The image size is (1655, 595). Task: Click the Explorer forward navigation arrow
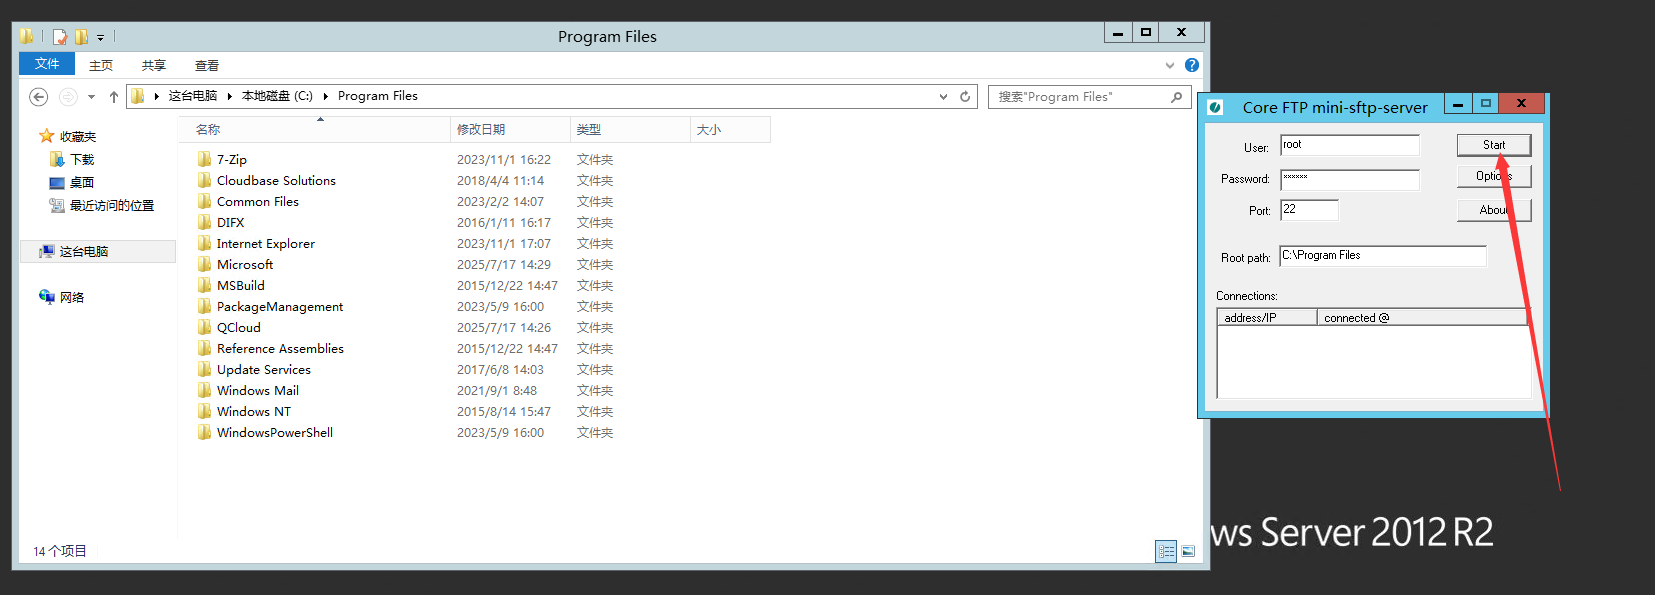tap(68, 97)
